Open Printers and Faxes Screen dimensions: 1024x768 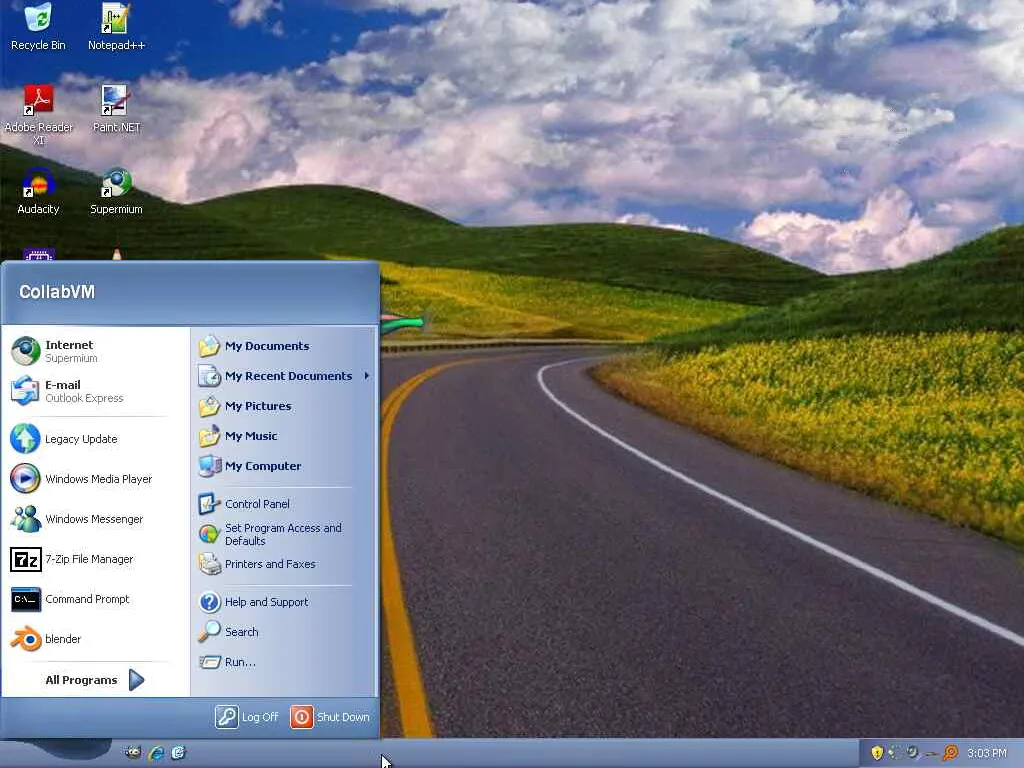click(x=285, y=564)
